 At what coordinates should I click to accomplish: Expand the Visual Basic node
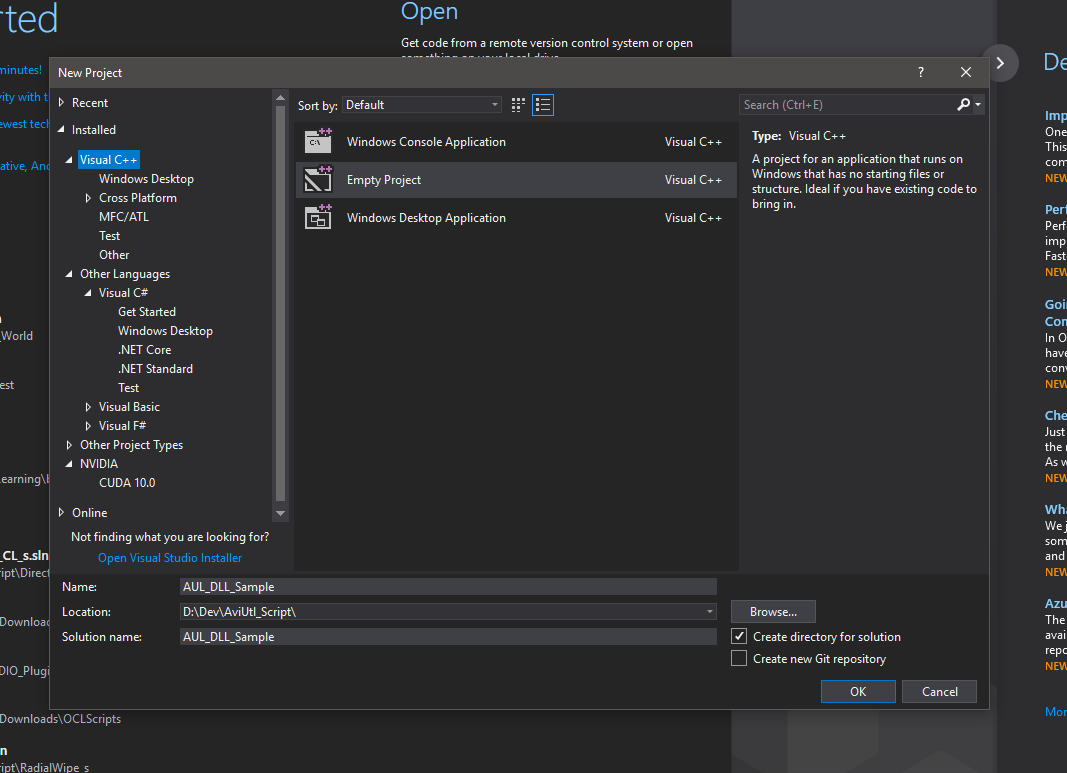[88, 406]
